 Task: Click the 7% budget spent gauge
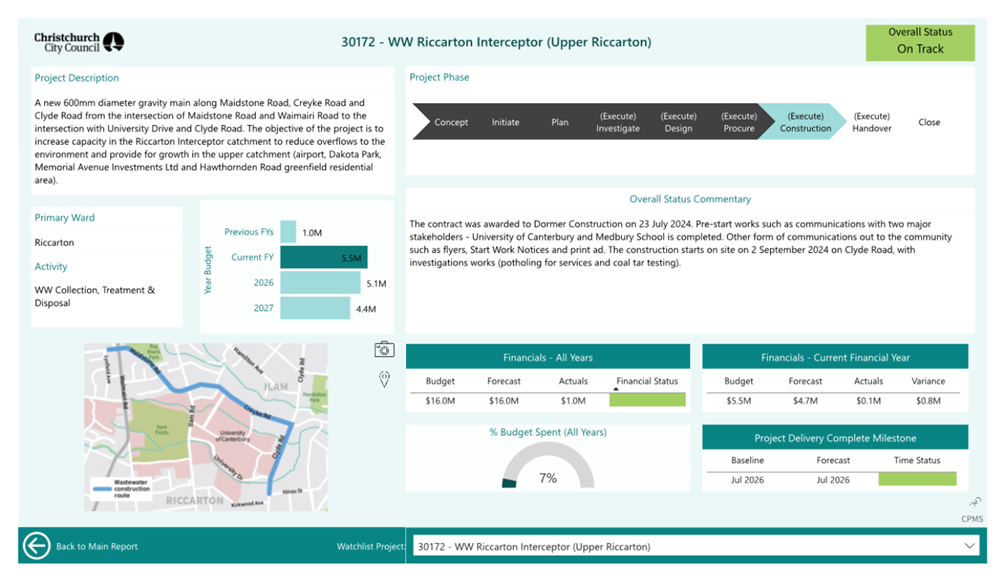(x=548, y=466)
